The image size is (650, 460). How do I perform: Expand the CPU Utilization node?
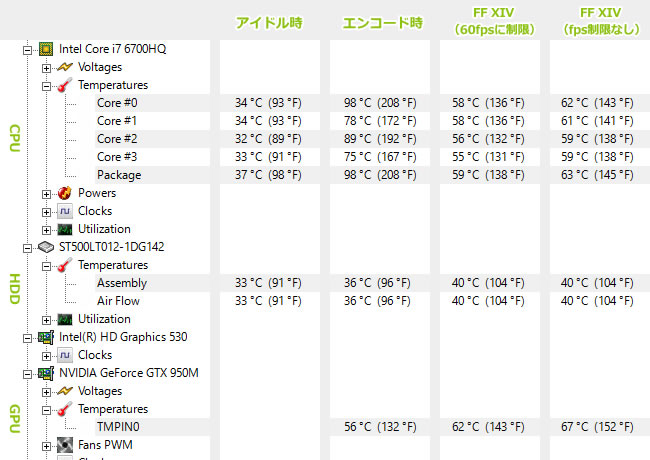46,230
